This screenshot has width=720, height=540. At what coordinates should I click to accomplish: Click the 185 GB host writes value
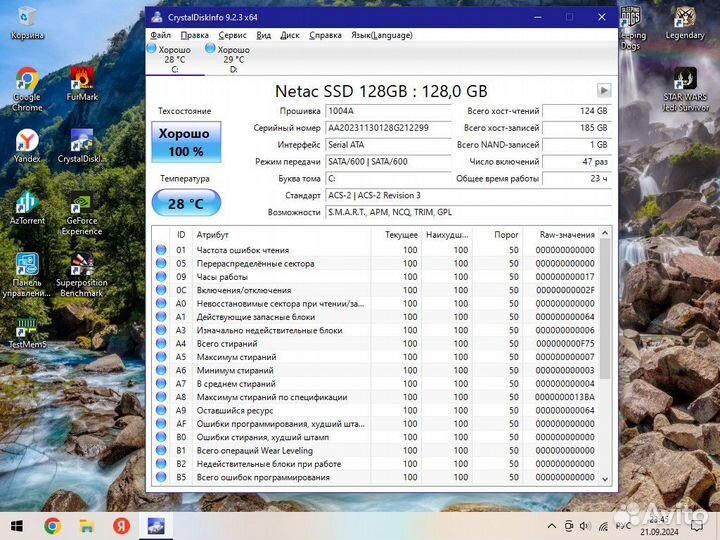577,128
